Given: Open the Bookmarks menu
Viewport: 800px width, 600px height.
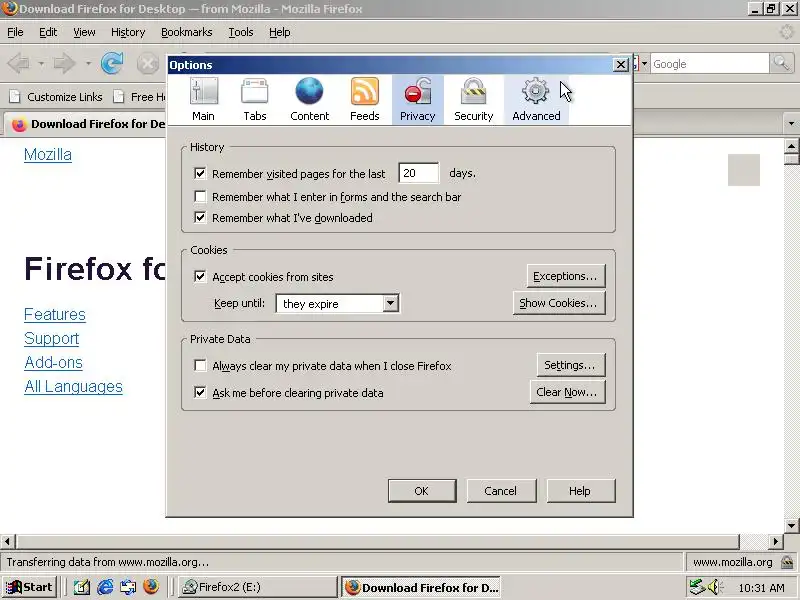Looking at the screenshot, I should [187, 32].
